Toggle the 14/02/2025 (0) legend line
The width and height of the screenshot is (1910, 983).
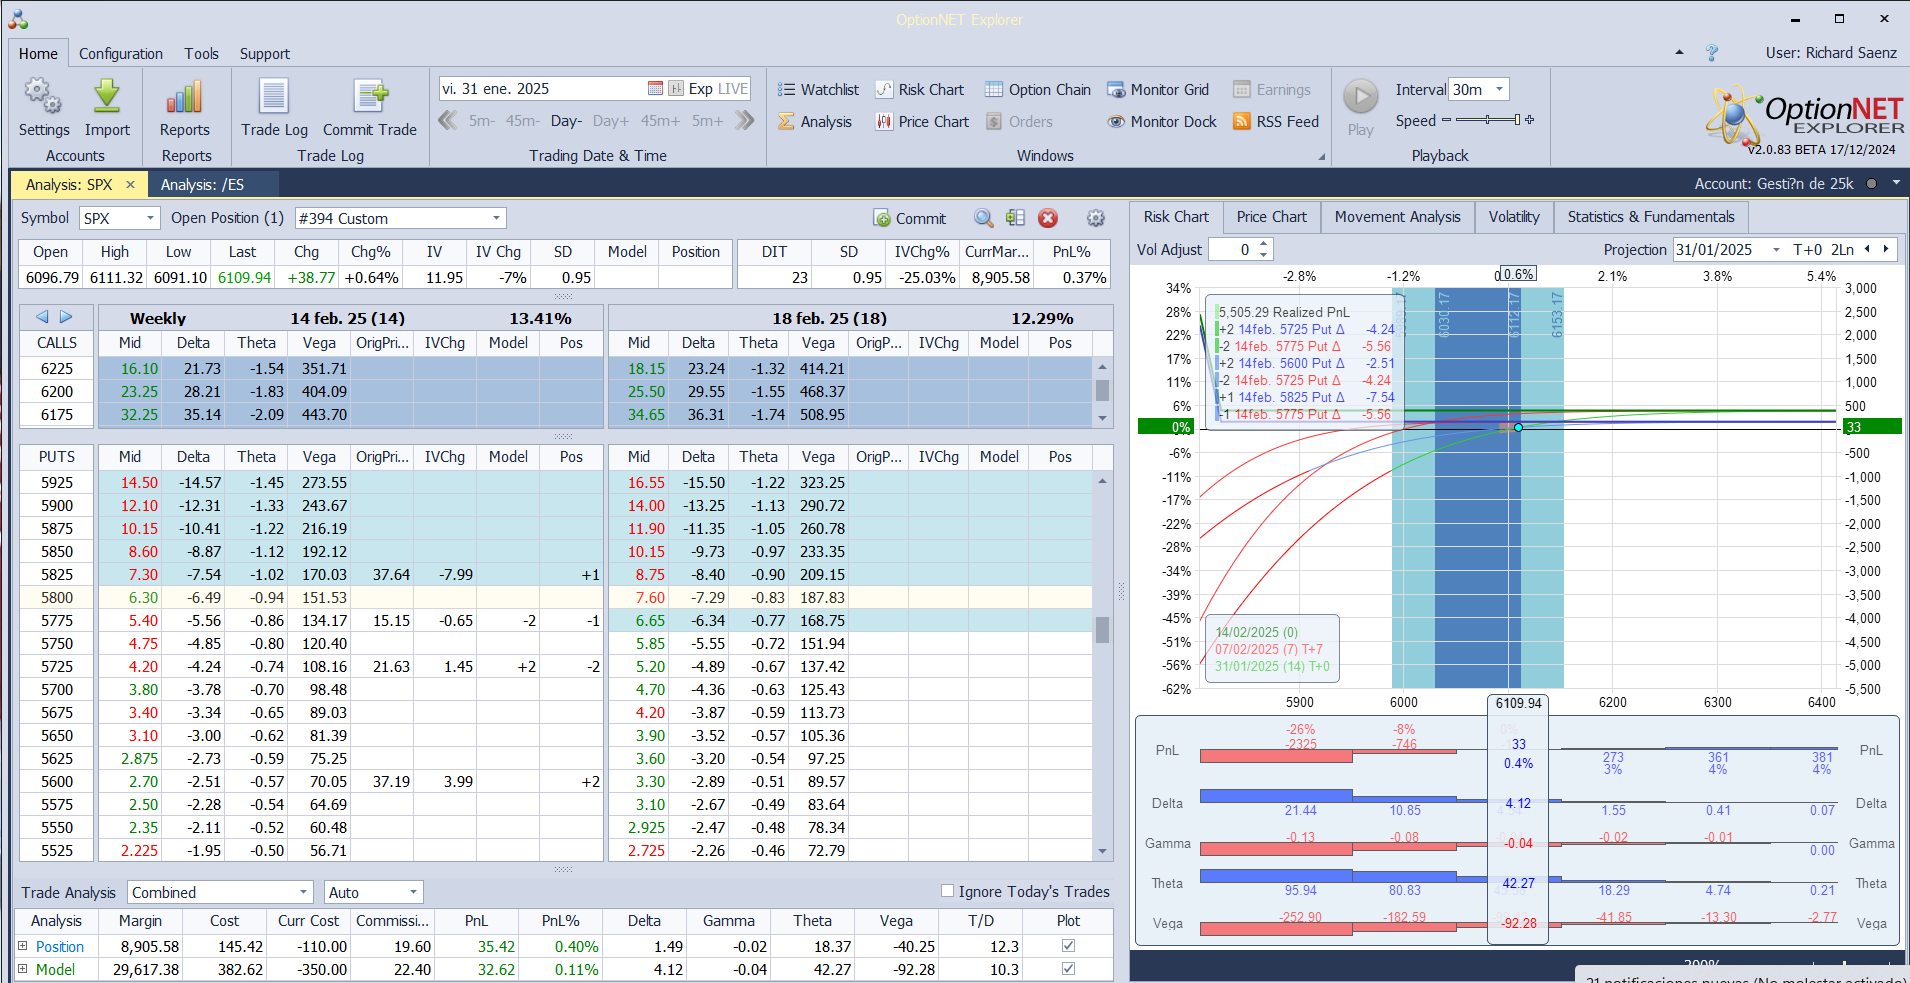(1256, 632)
